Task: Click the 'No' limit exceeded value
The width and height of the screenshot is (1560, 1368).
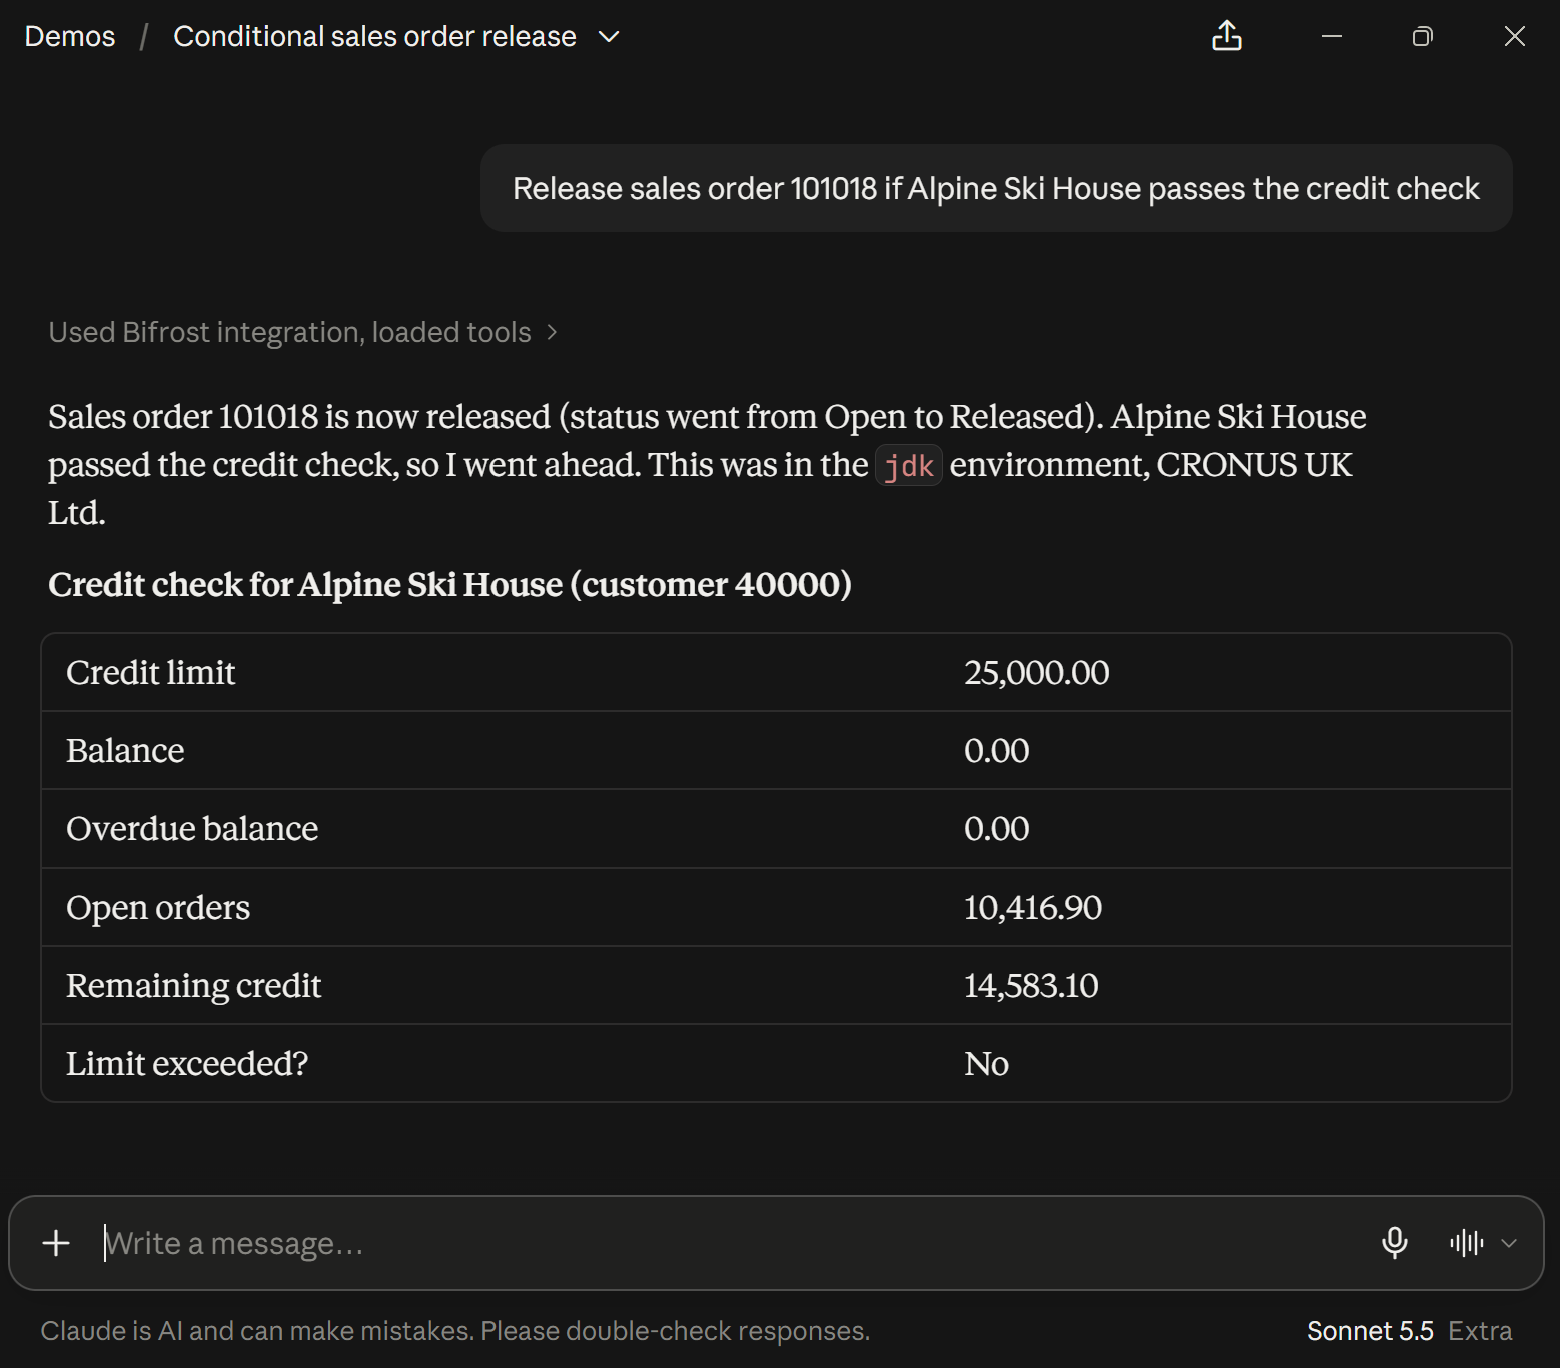Action: 986,1064
